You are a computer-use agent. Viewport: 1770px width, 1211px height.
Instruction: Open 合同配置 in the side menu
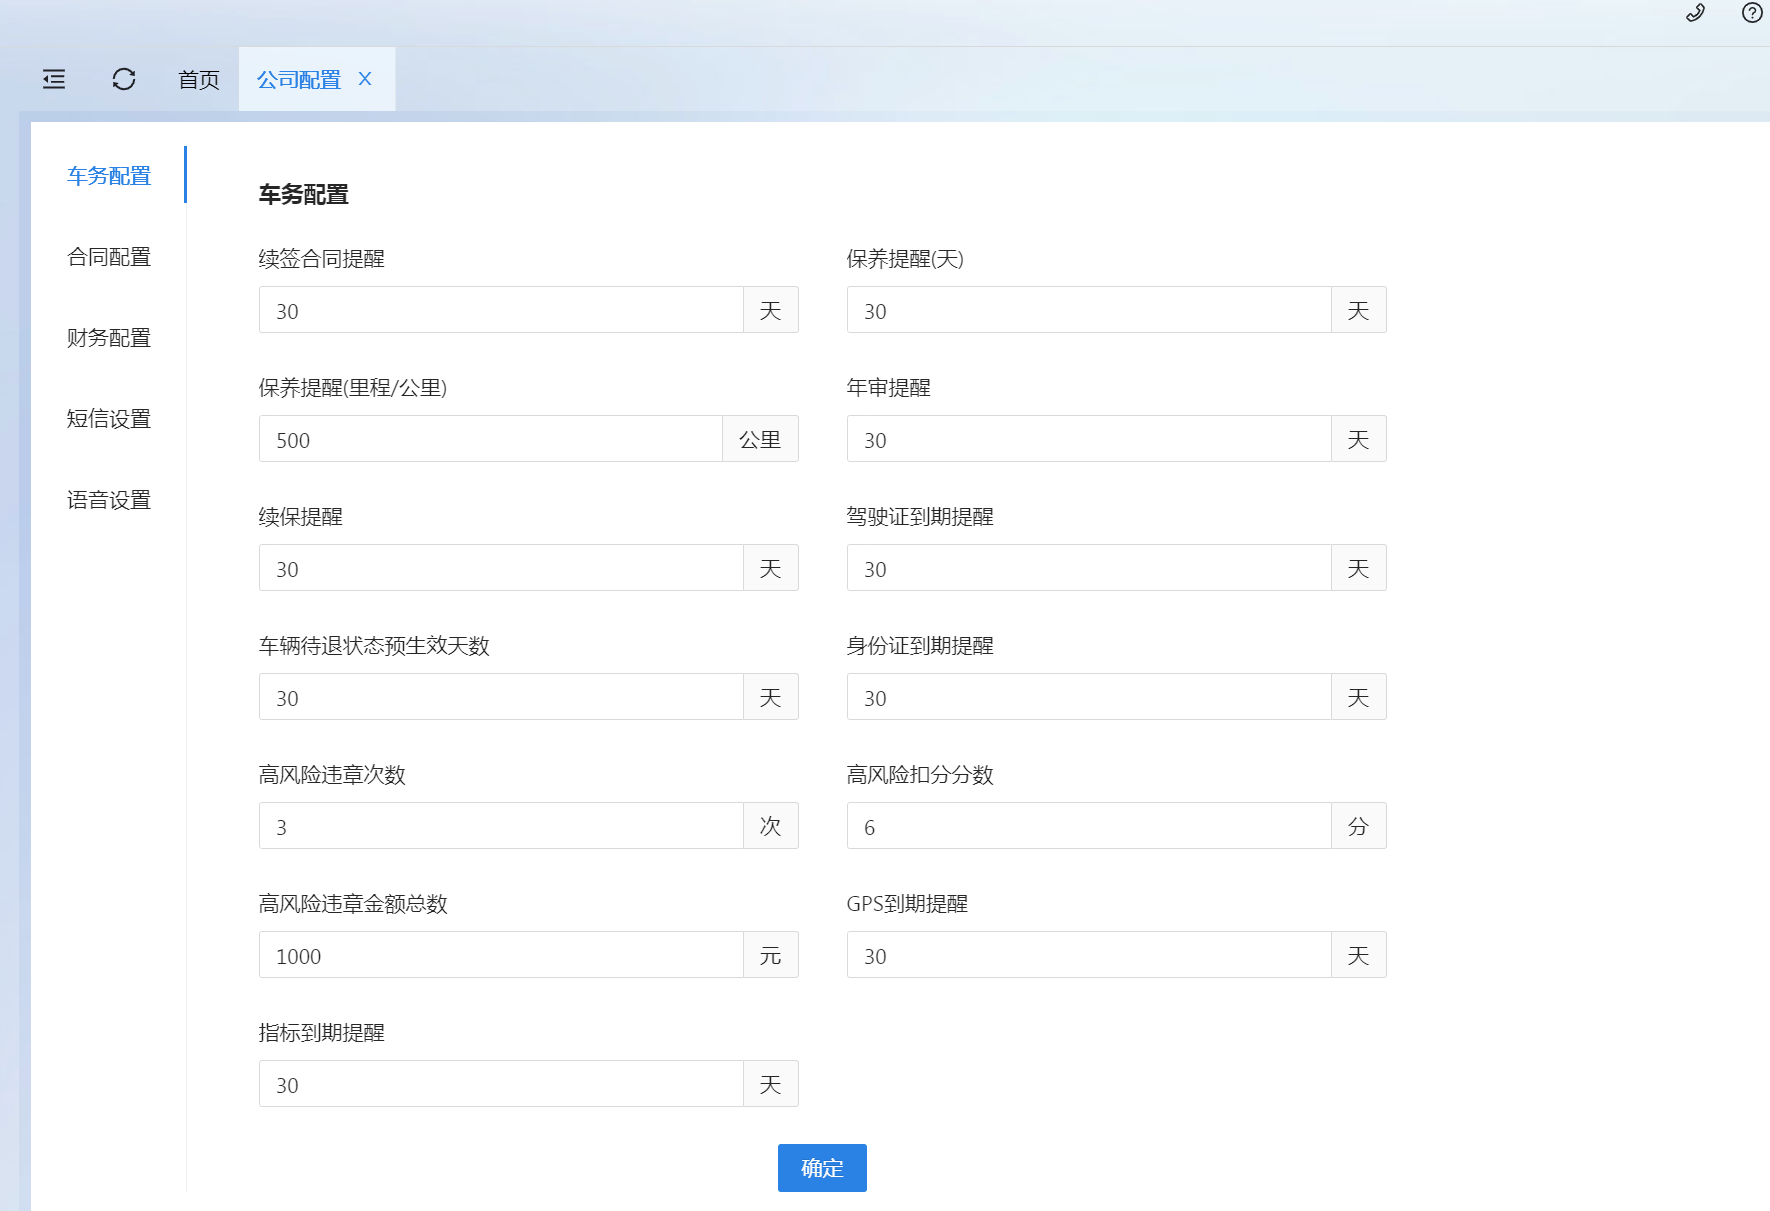point(109,257)
